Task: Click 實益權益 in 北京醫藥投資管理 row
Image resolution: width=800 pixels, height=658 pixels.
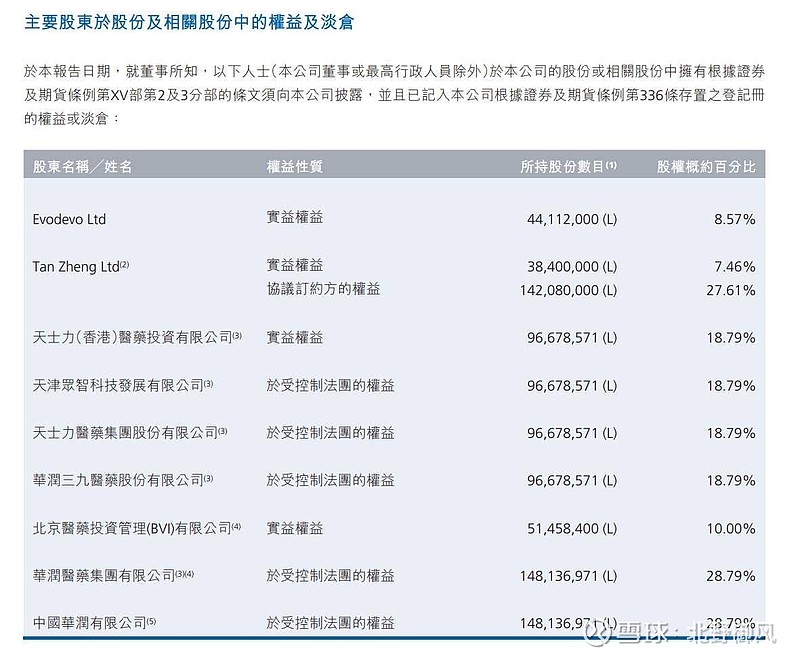Action: point(294,528)
